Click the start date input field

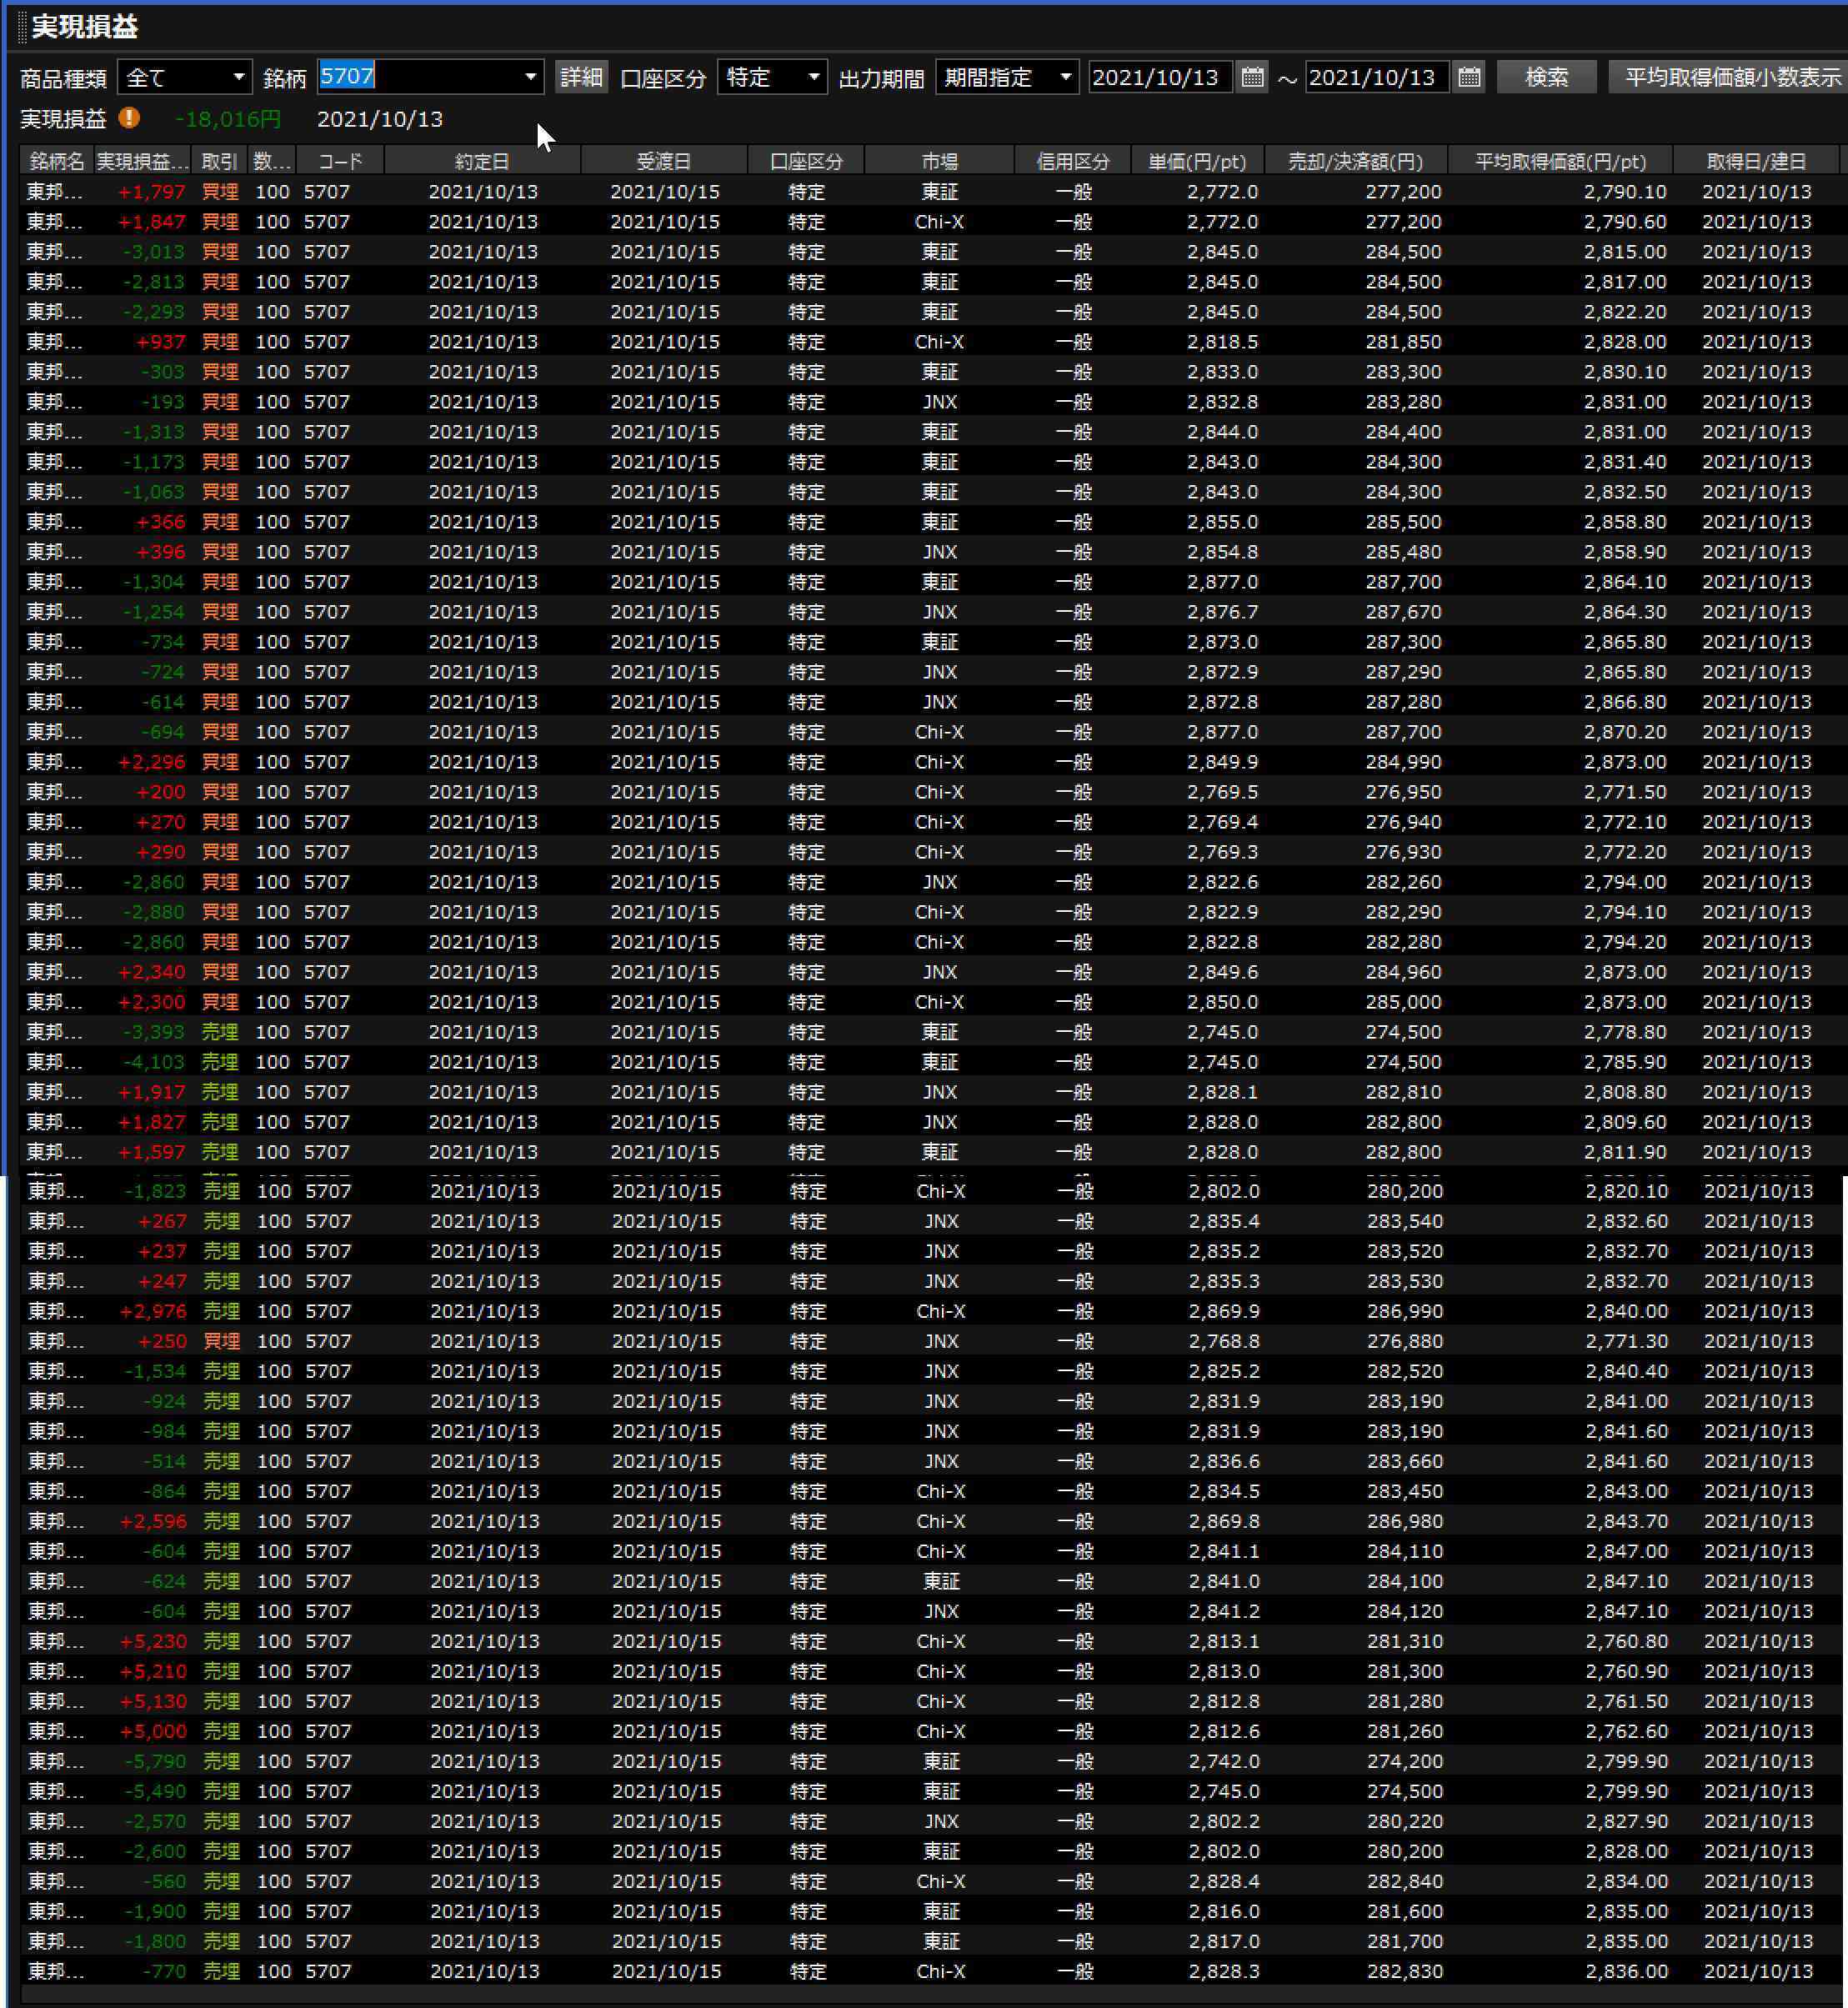tap(1158, 77)
